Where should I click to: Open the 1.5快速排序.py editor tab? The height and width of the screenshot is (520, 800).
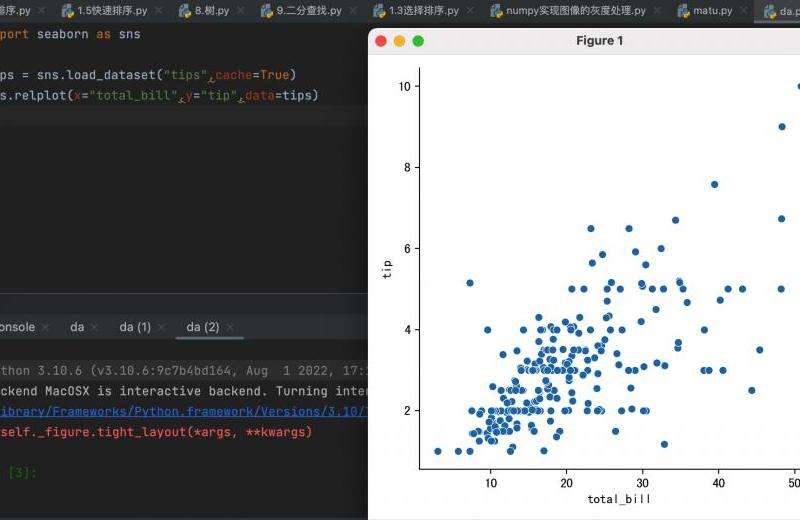coord(111,11)
